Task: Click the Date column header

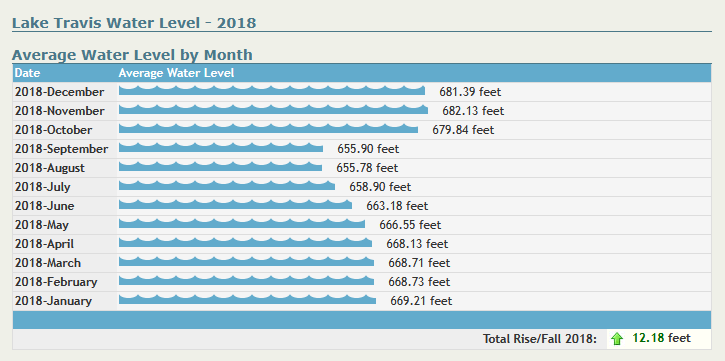Action: point(27,73)
